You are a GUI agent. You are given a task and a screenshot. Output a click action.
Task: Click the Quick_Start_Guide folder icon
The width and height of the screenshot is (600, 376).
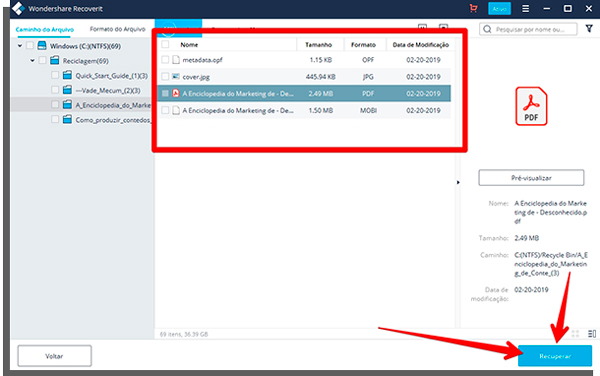pyautogui.click(x=67, y=75)
